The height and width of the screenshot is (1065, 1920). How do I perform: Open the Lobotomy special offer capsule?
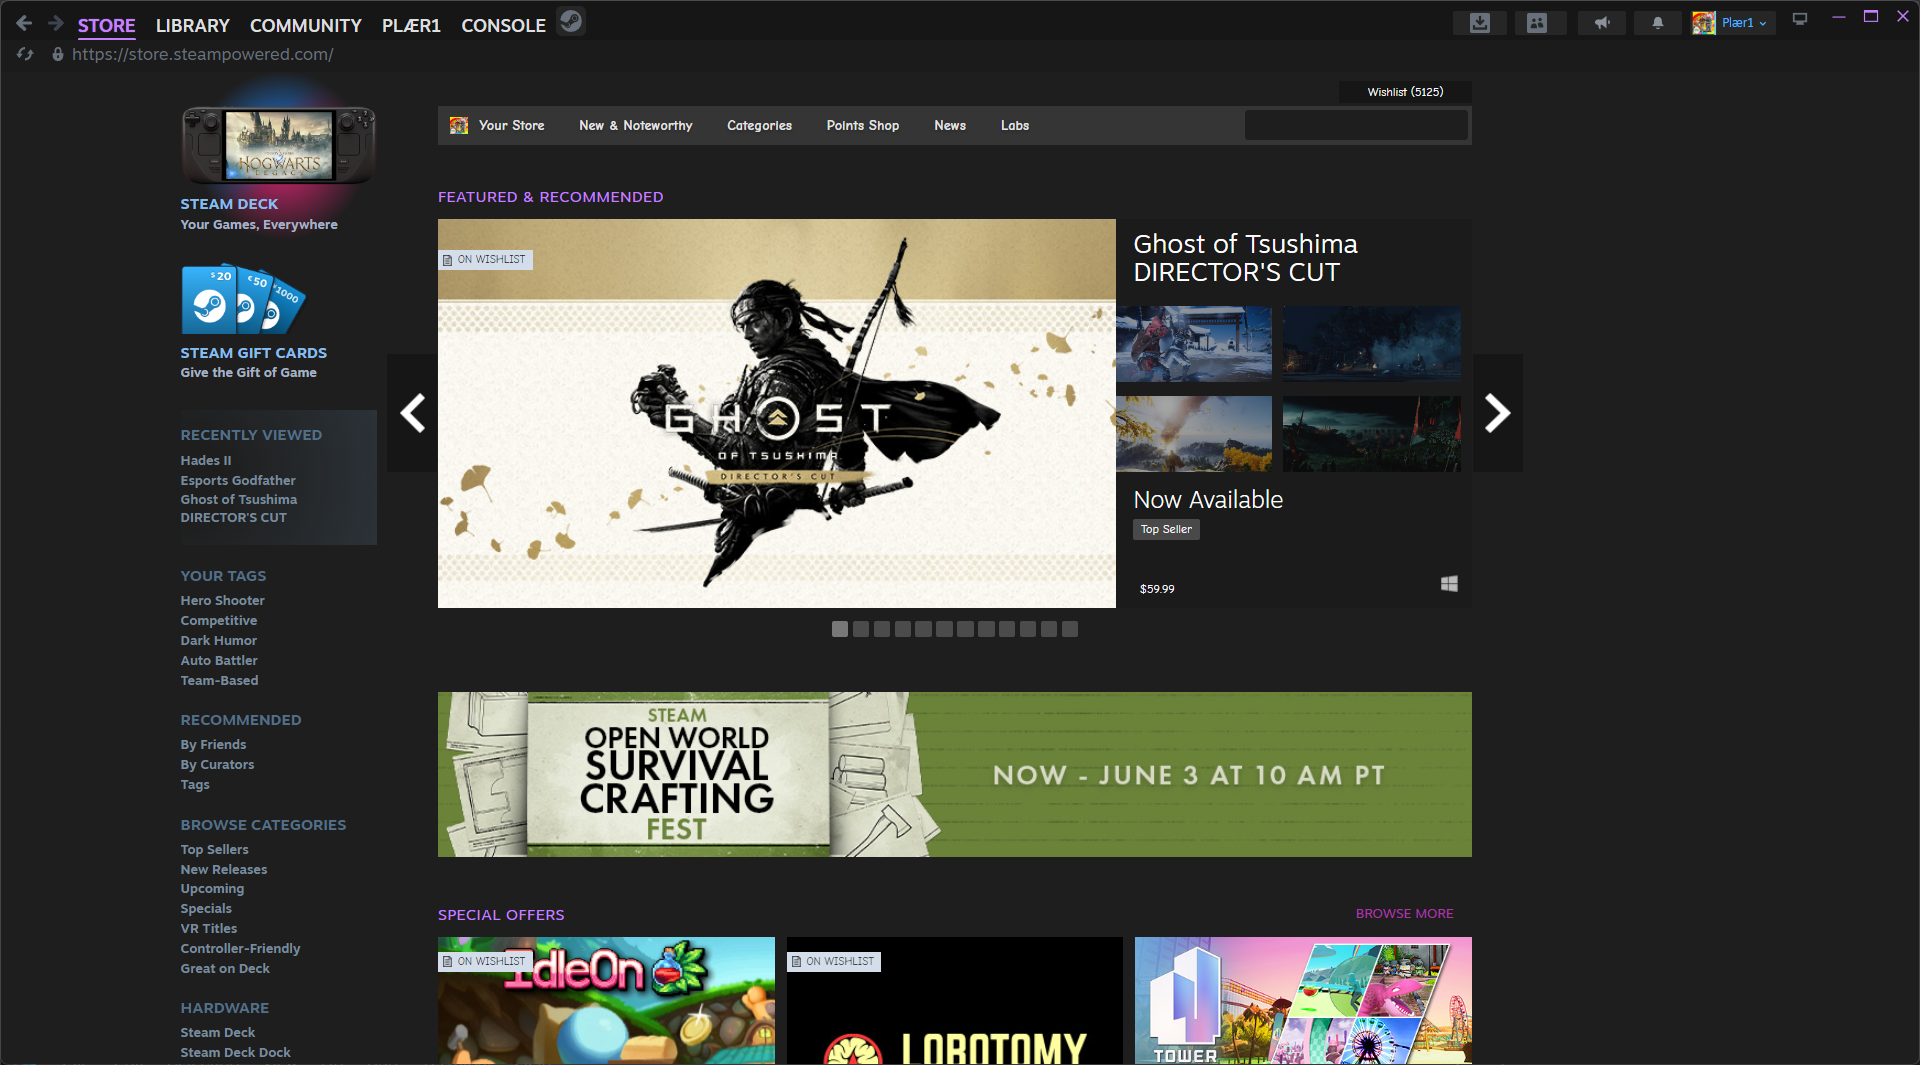(955, 1000)
